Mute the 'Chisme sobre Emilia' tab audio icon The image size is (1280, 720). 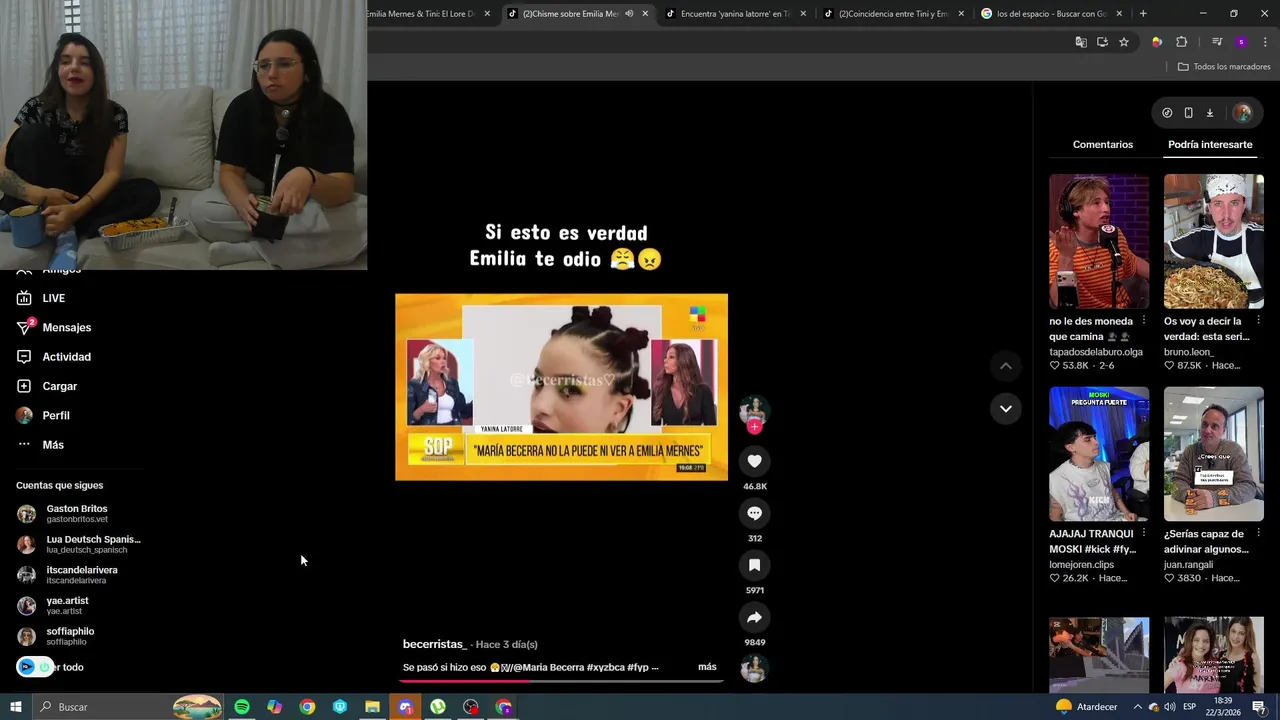coord(629,14)
